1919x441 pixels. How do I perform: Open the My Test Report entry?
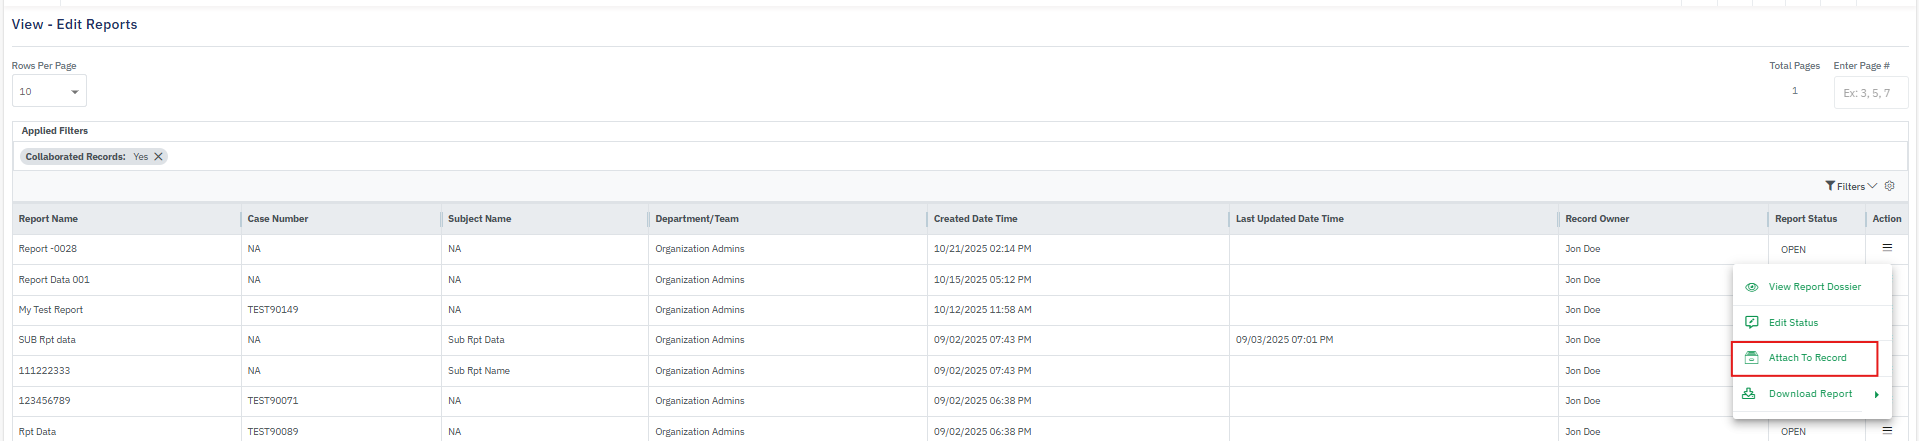(51, 310)
